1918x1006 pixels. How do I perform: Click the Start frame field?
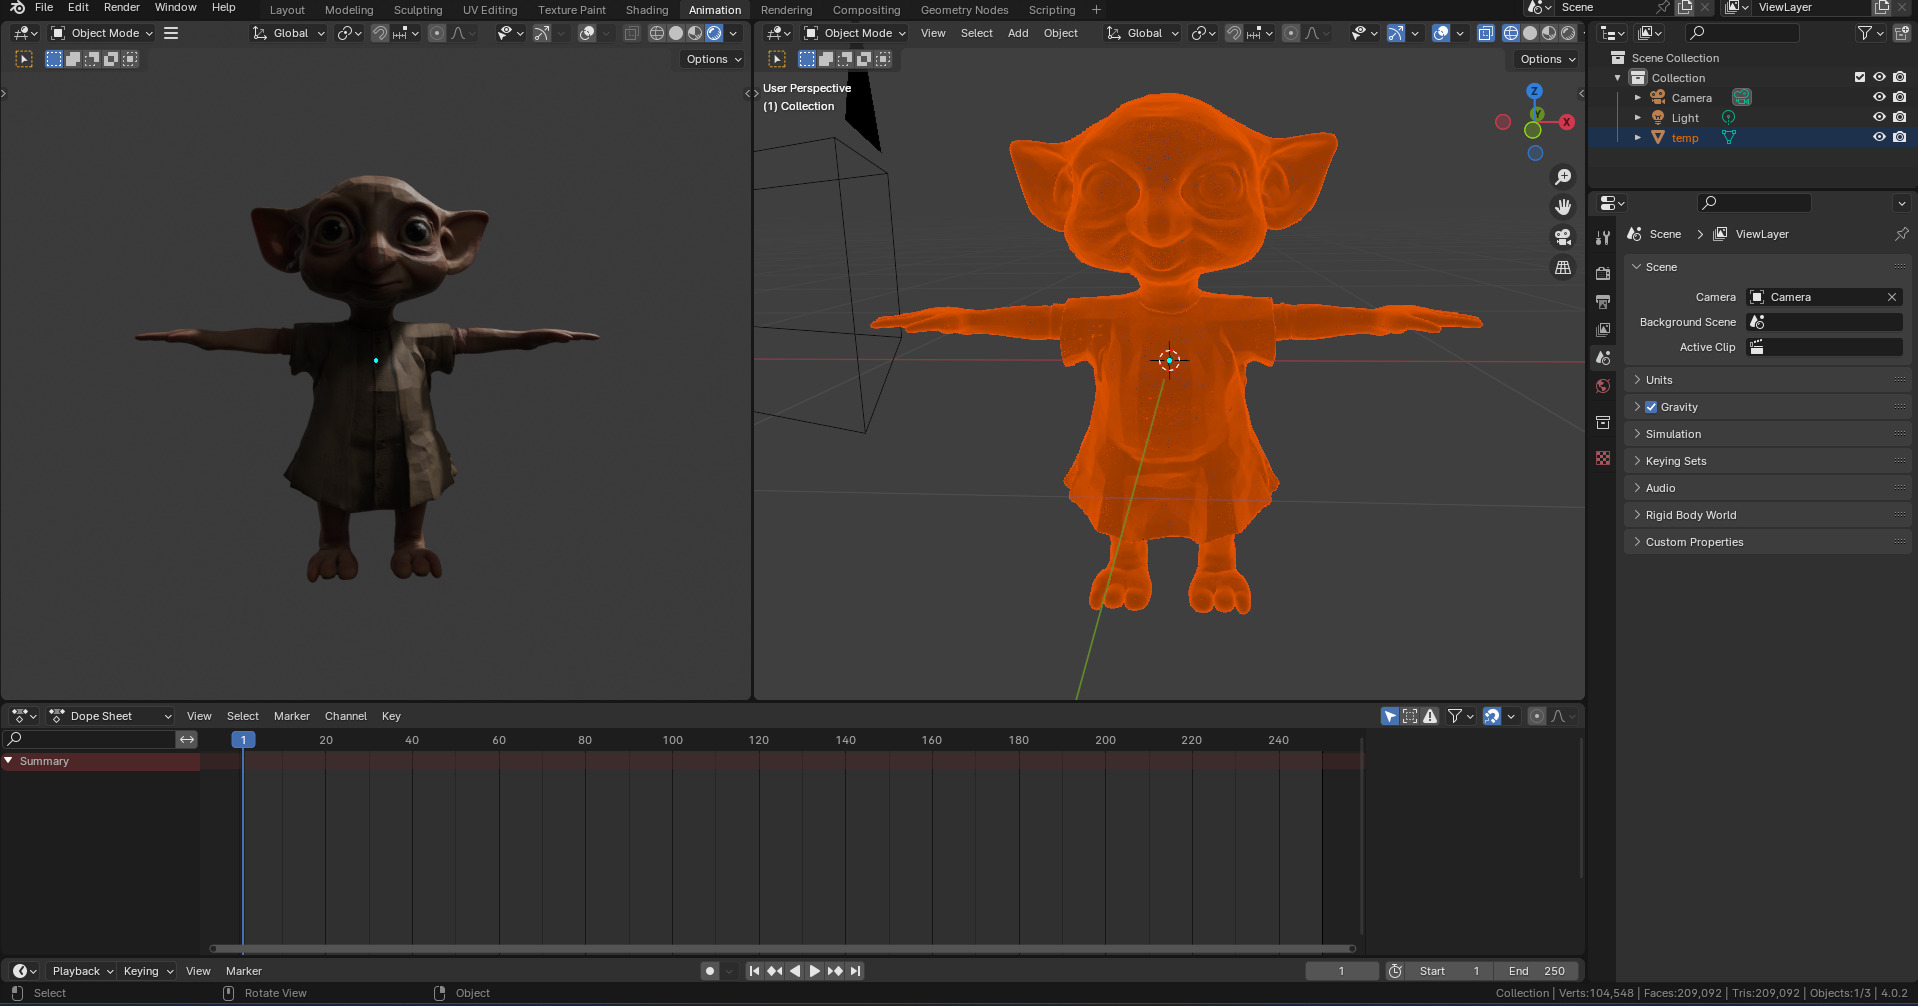1450,971
